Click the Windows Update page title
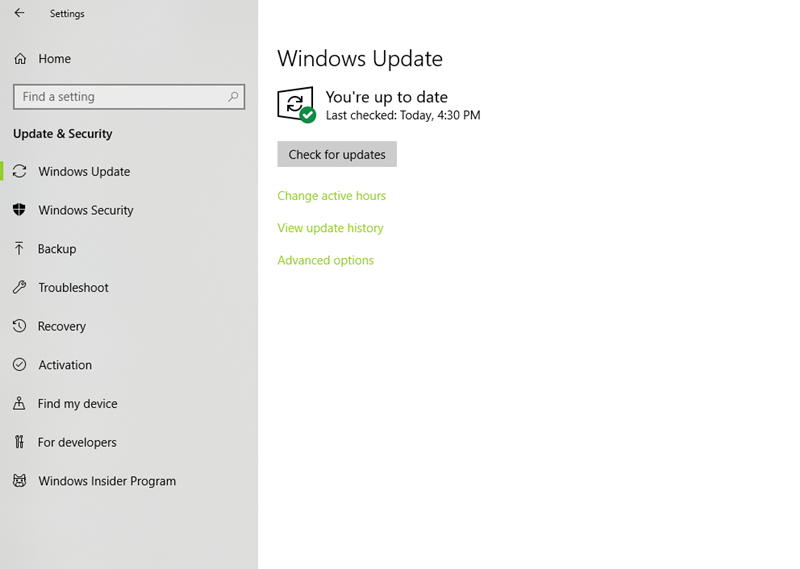 [360, 59]
